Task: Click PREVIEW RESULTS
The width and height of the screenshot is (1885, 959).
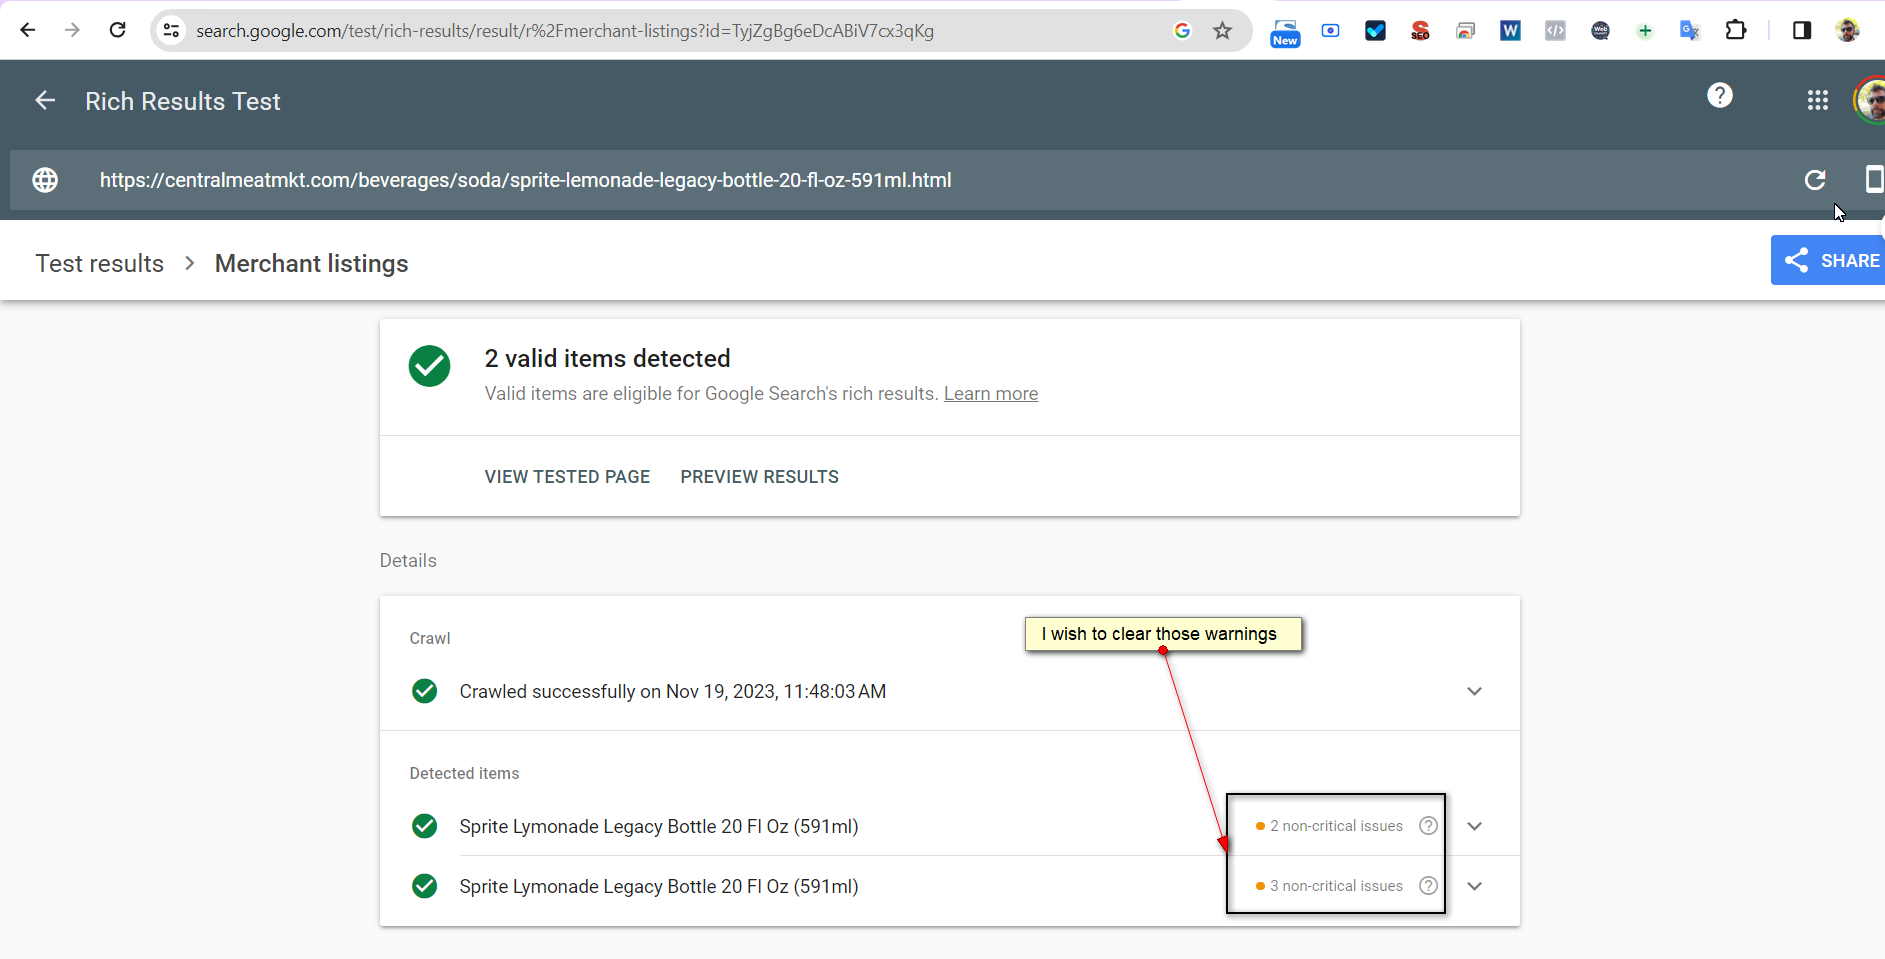Action: click(x=760, y=477)
